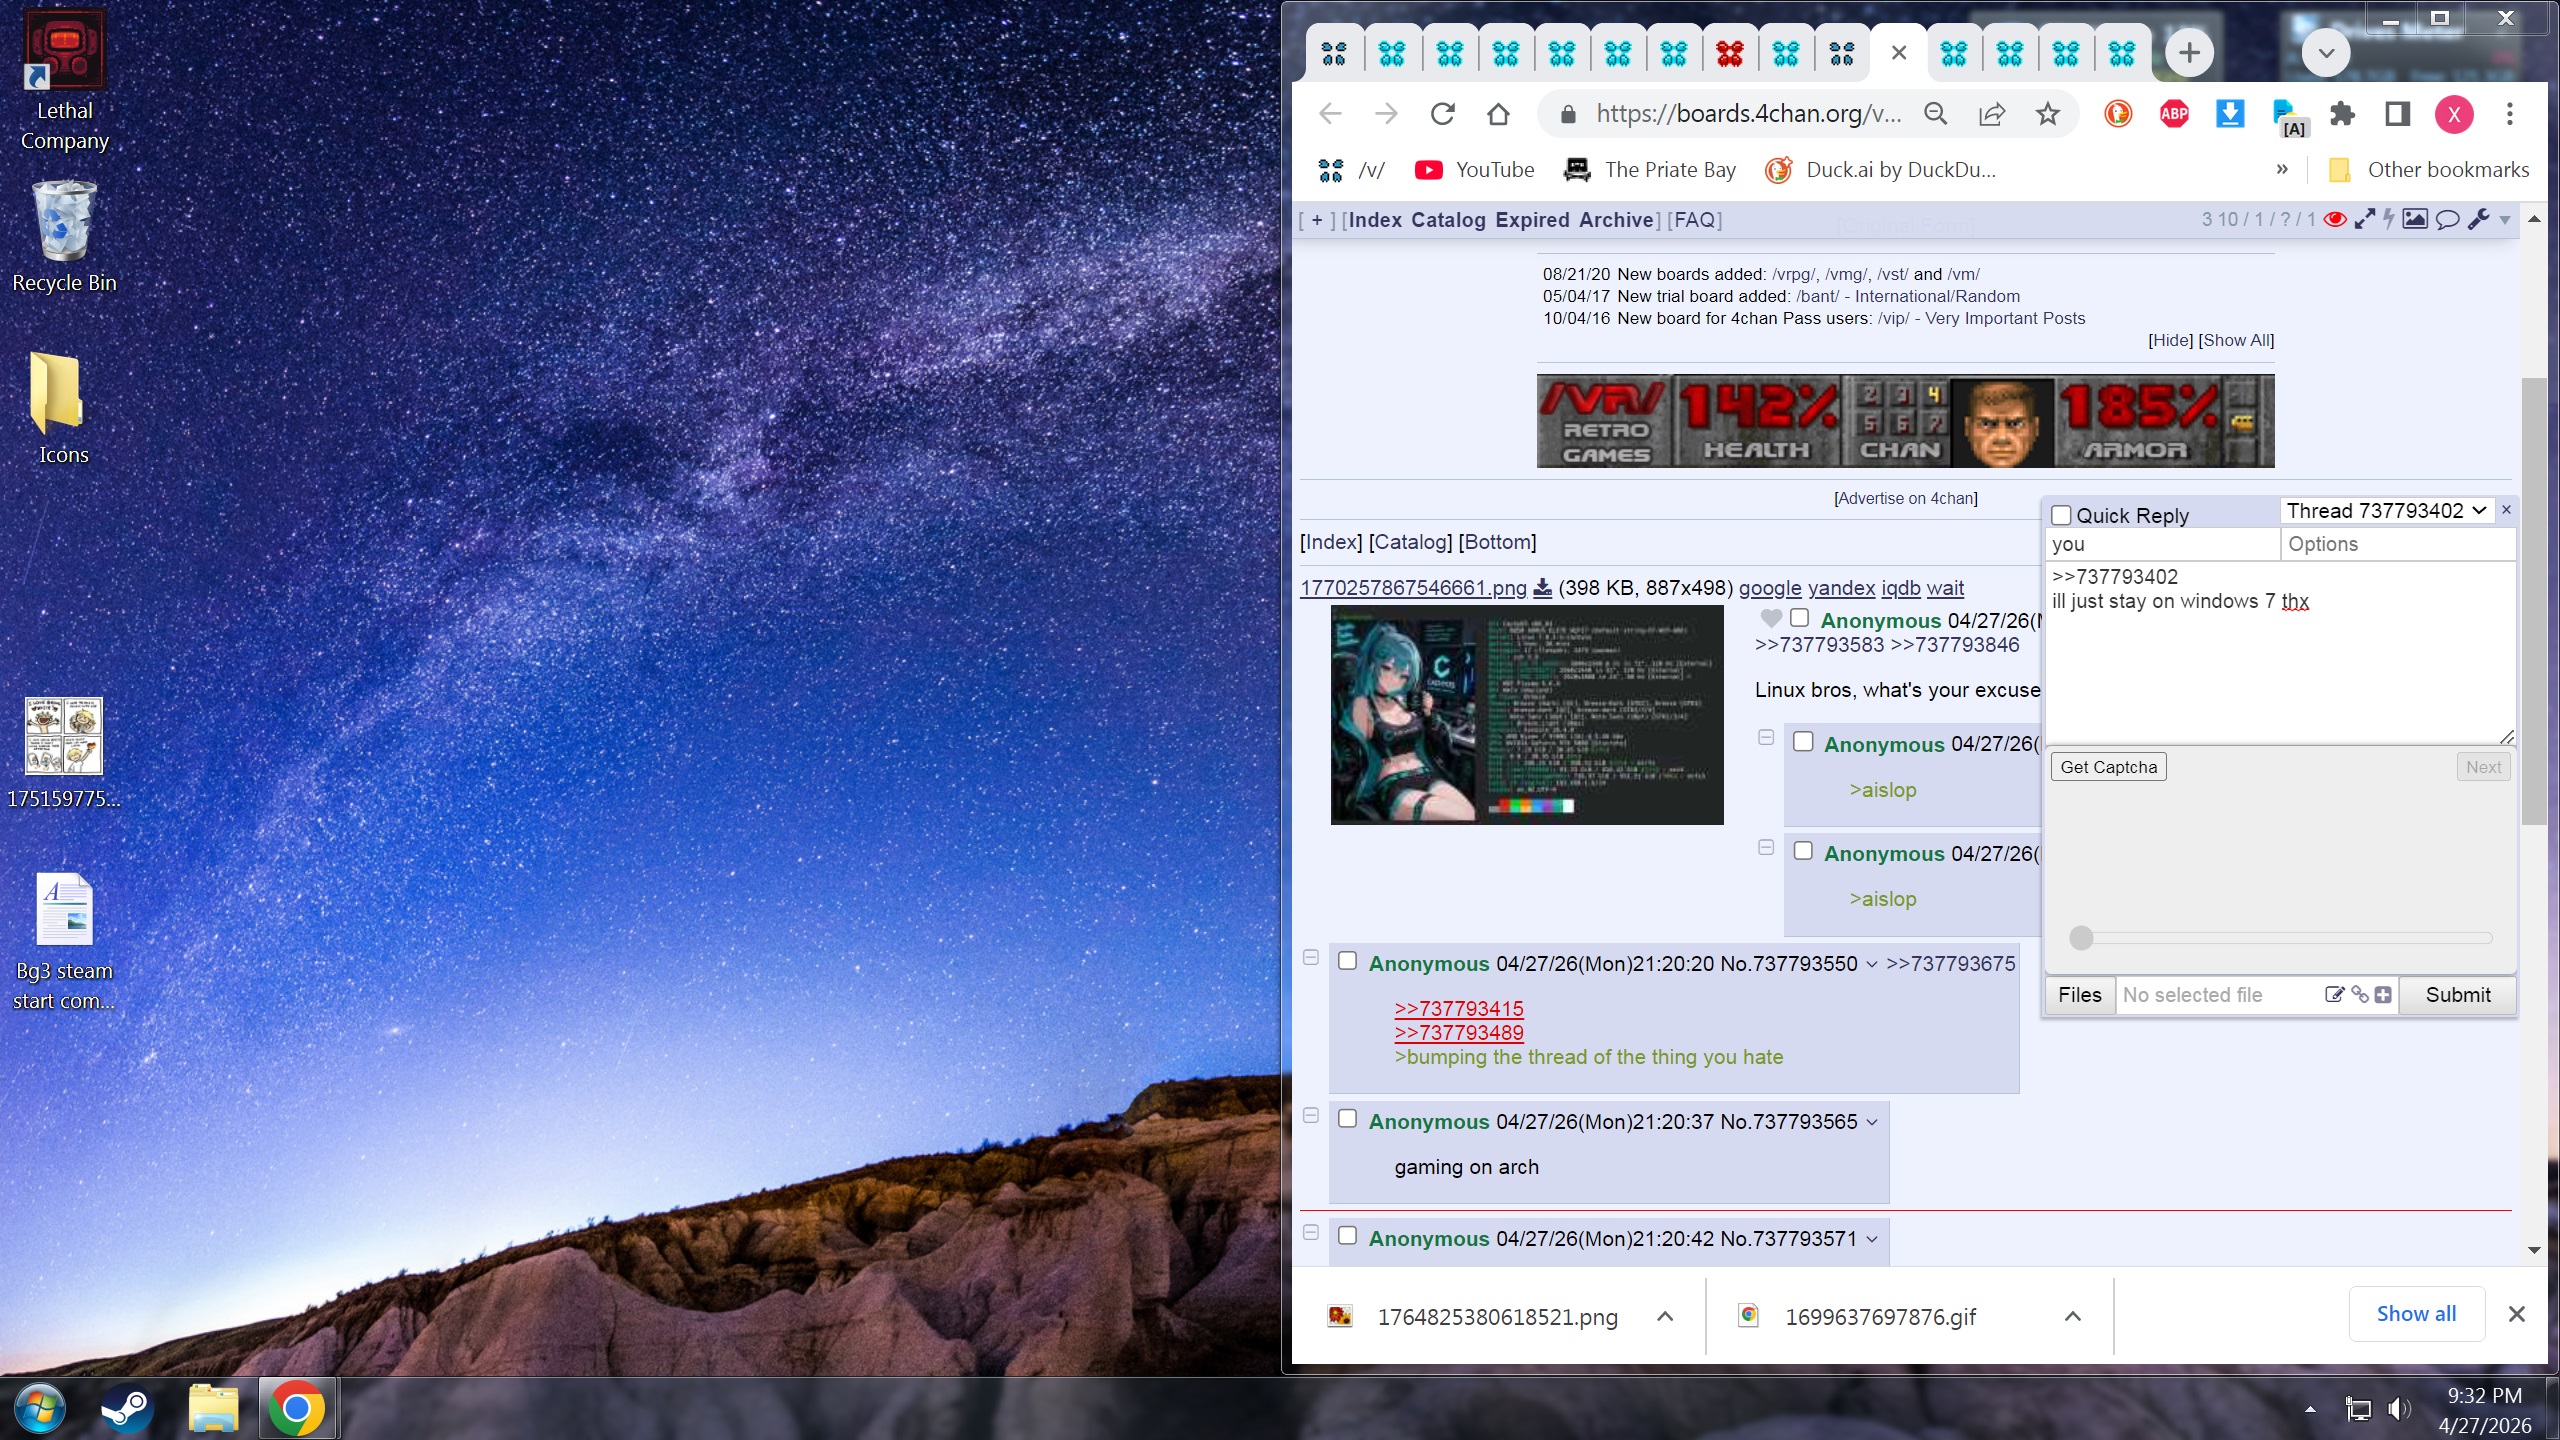Open the Thread 737793402 dropdown
Image resolution: width=2560 pixels, height=1440 pixels.
click(x=2386, y=511)
